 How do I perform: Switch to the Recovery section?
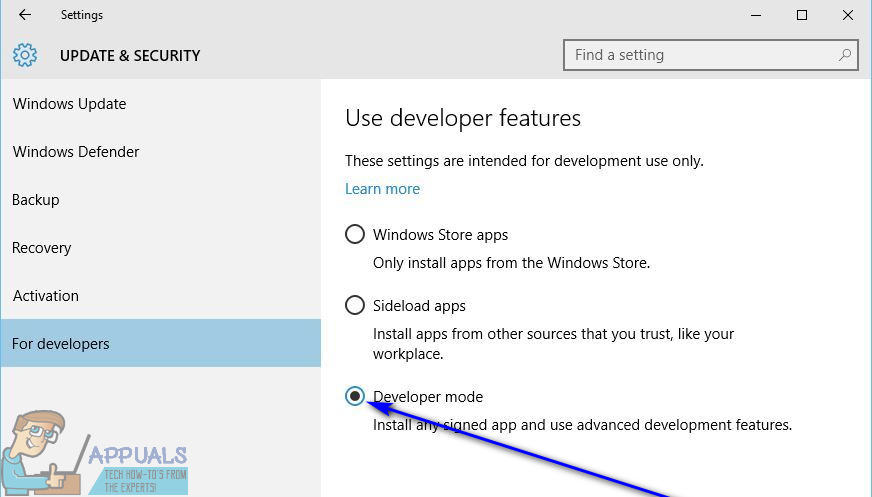42,248
